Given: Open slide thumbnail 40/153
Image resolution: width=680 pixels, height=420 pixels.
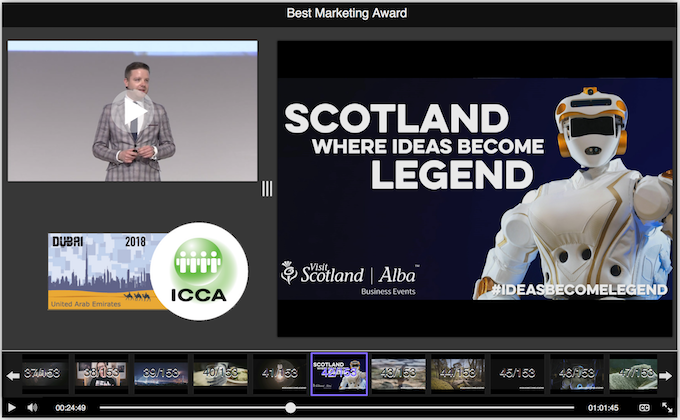Looking at the screenshot, I should (220, 374).
